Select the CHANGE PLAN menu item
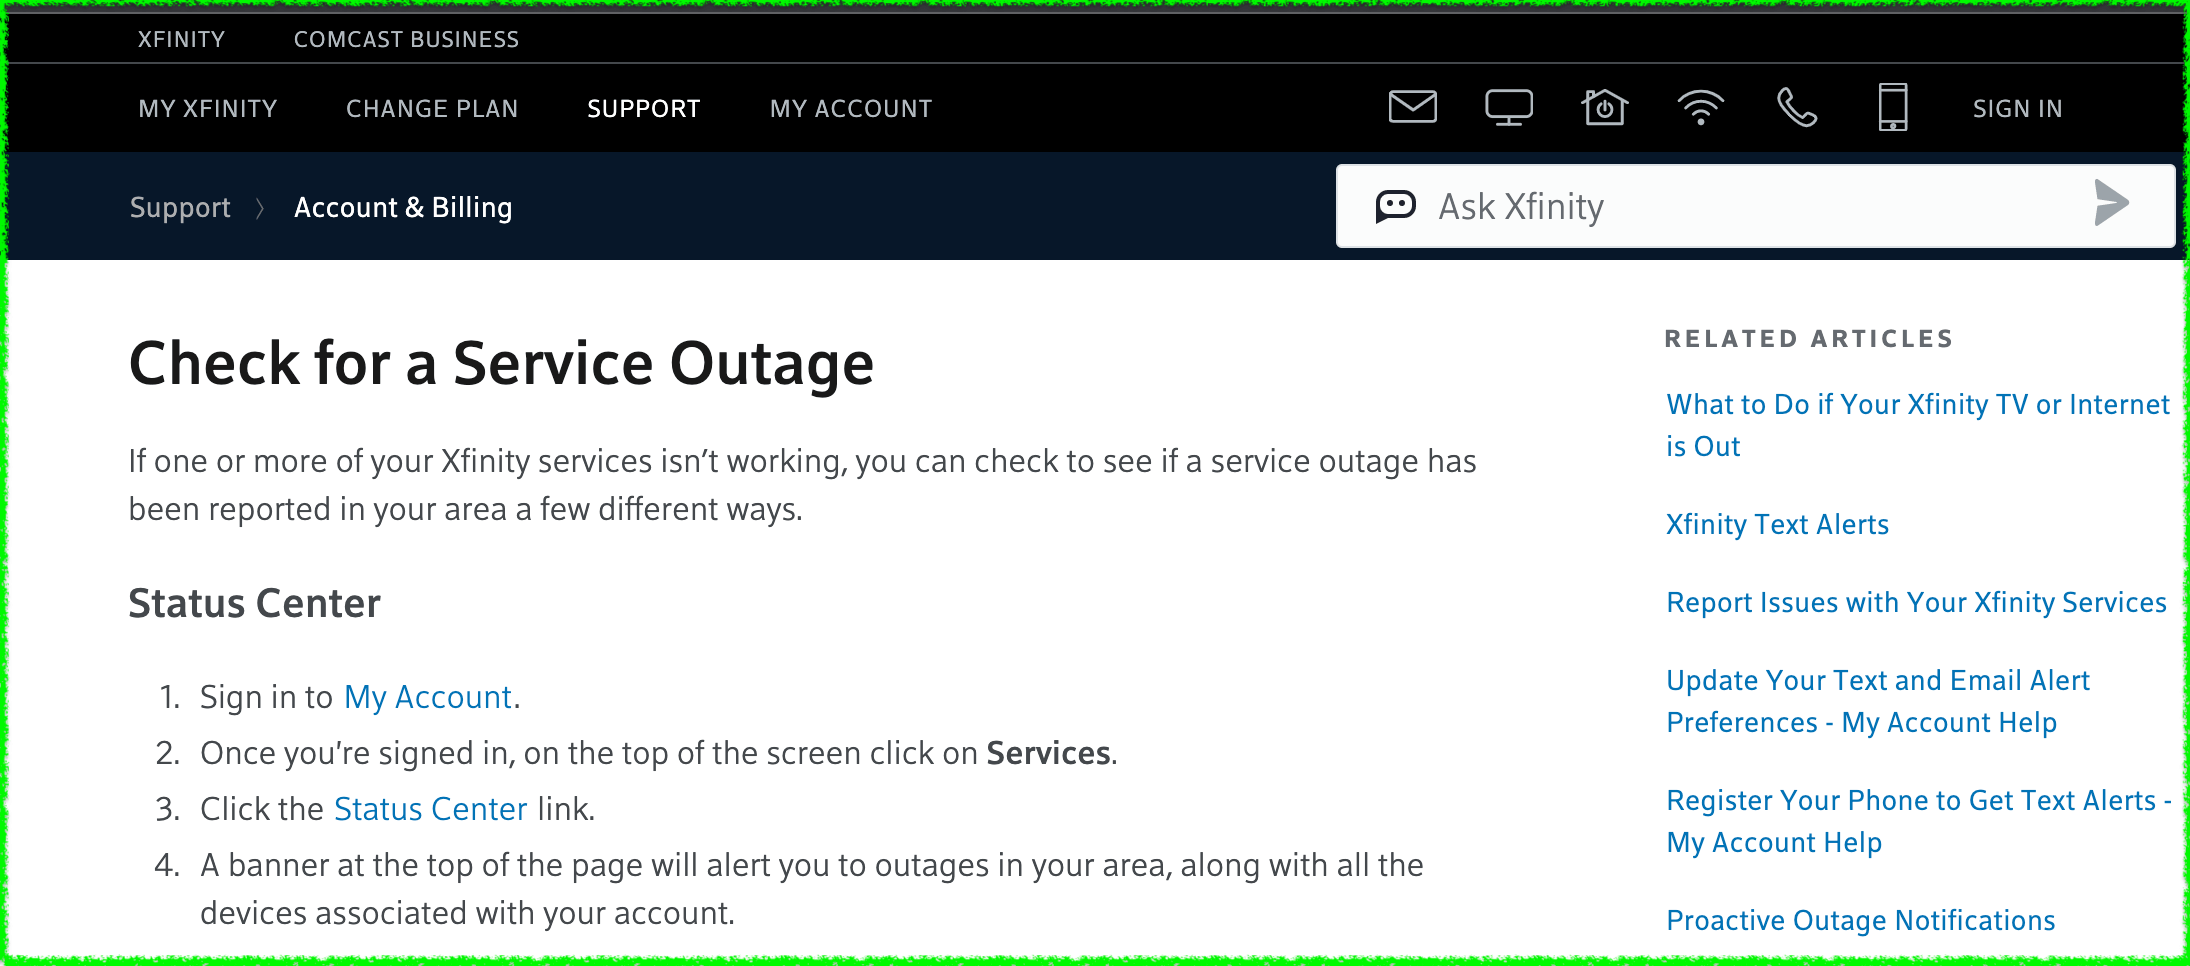The image size is (2190, 966). pyautogui.click(x=432, y=108)
